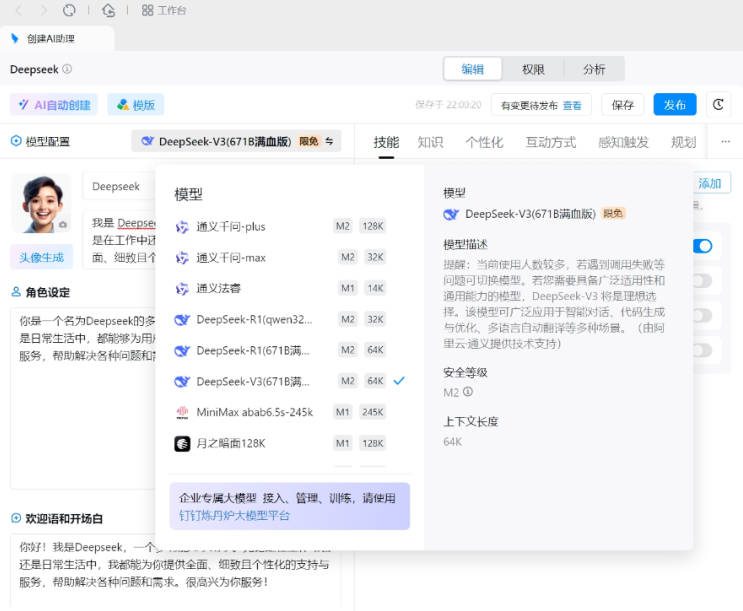Screen dimensions: 743x611
Task: Click the 通义千问-max model icon
Action: point(182,258)
